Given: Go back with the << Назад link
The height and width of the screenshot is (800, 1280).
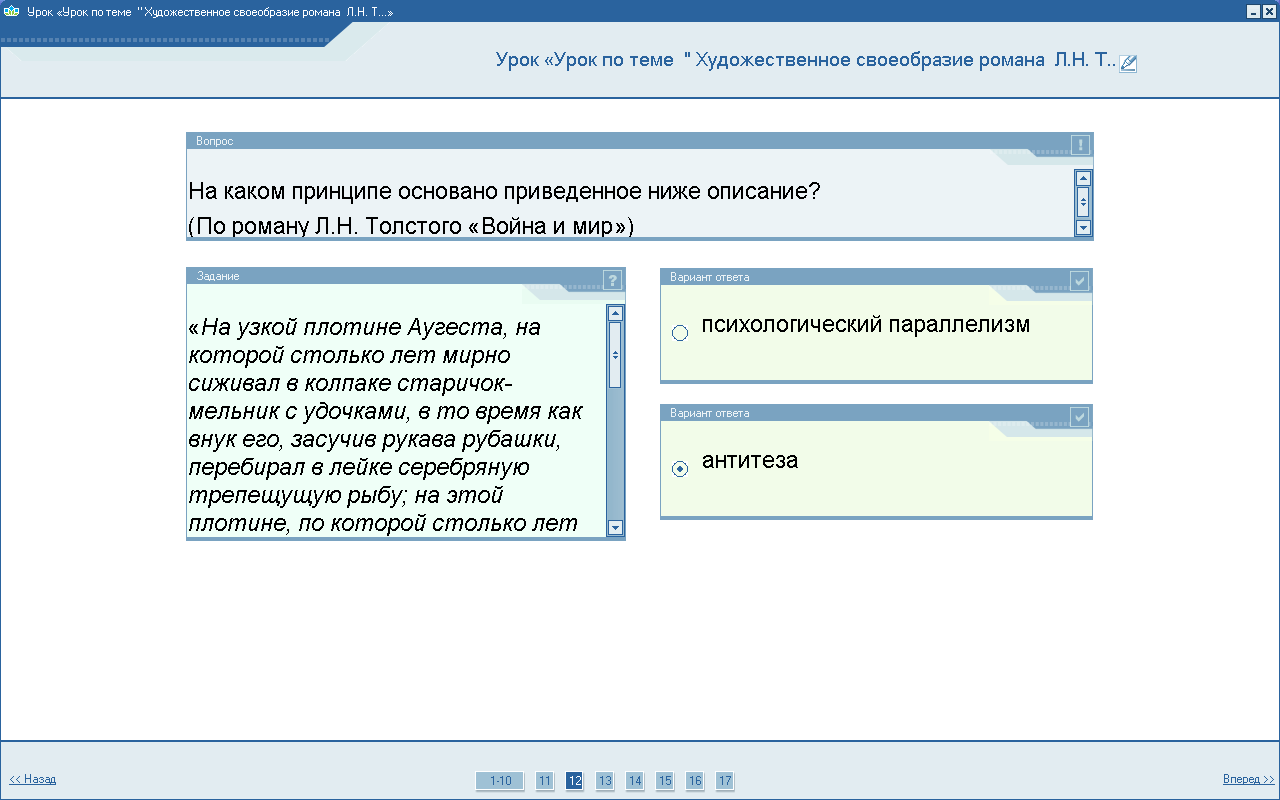Looking at the screenshot, I should 33,780.
